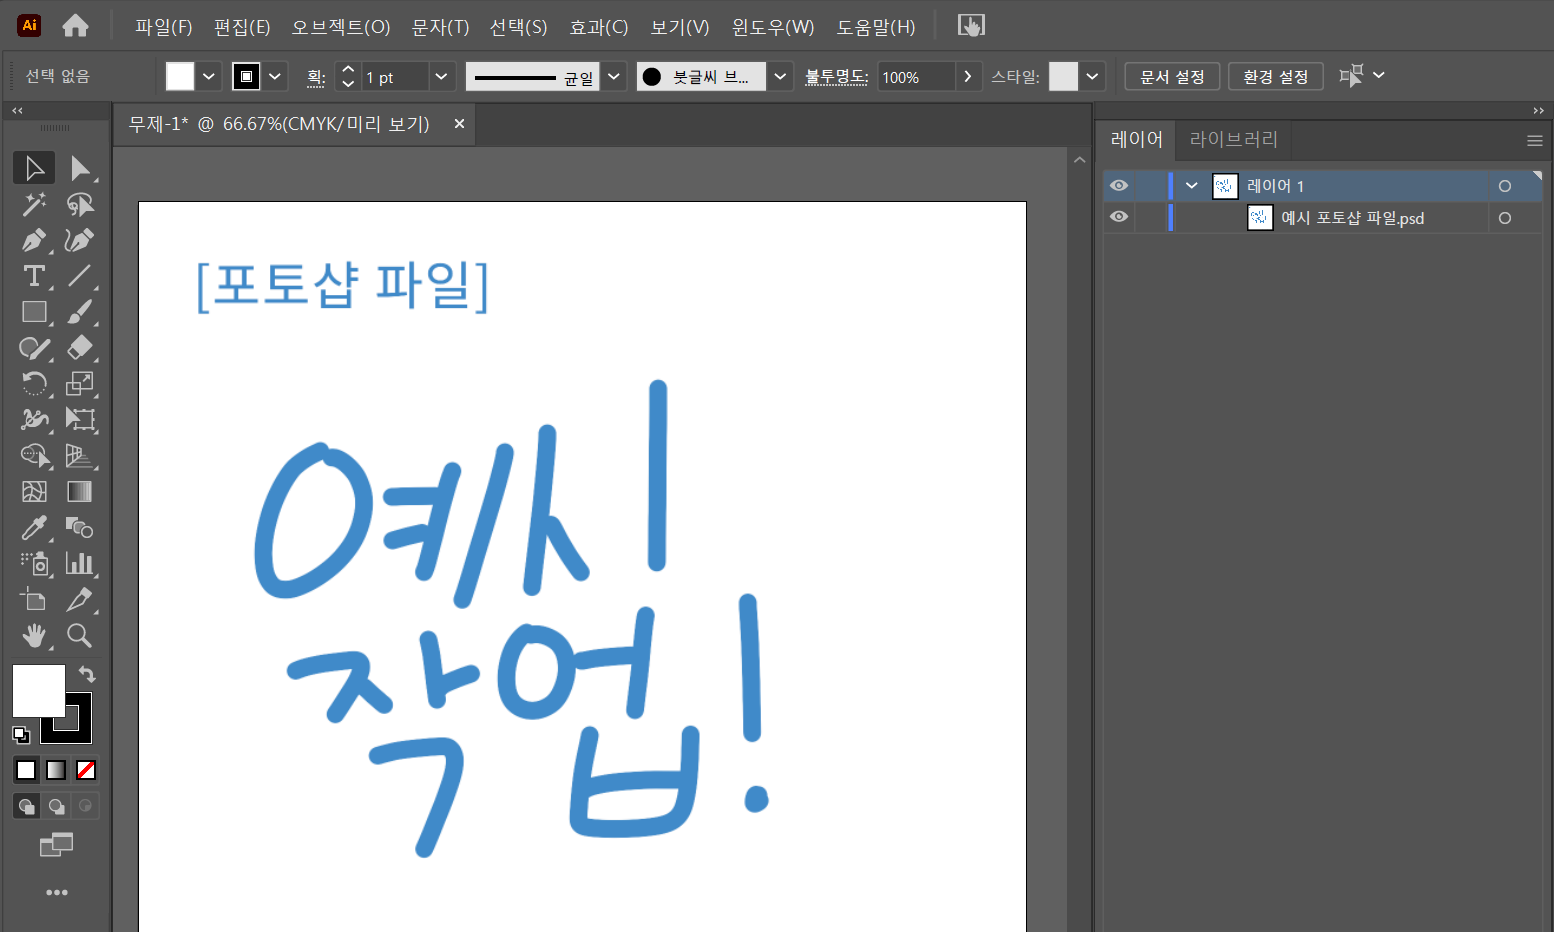Switch to the 라이브러리 tab
The height and width of the screenshot is (932, 1554).
(1233, 139)
